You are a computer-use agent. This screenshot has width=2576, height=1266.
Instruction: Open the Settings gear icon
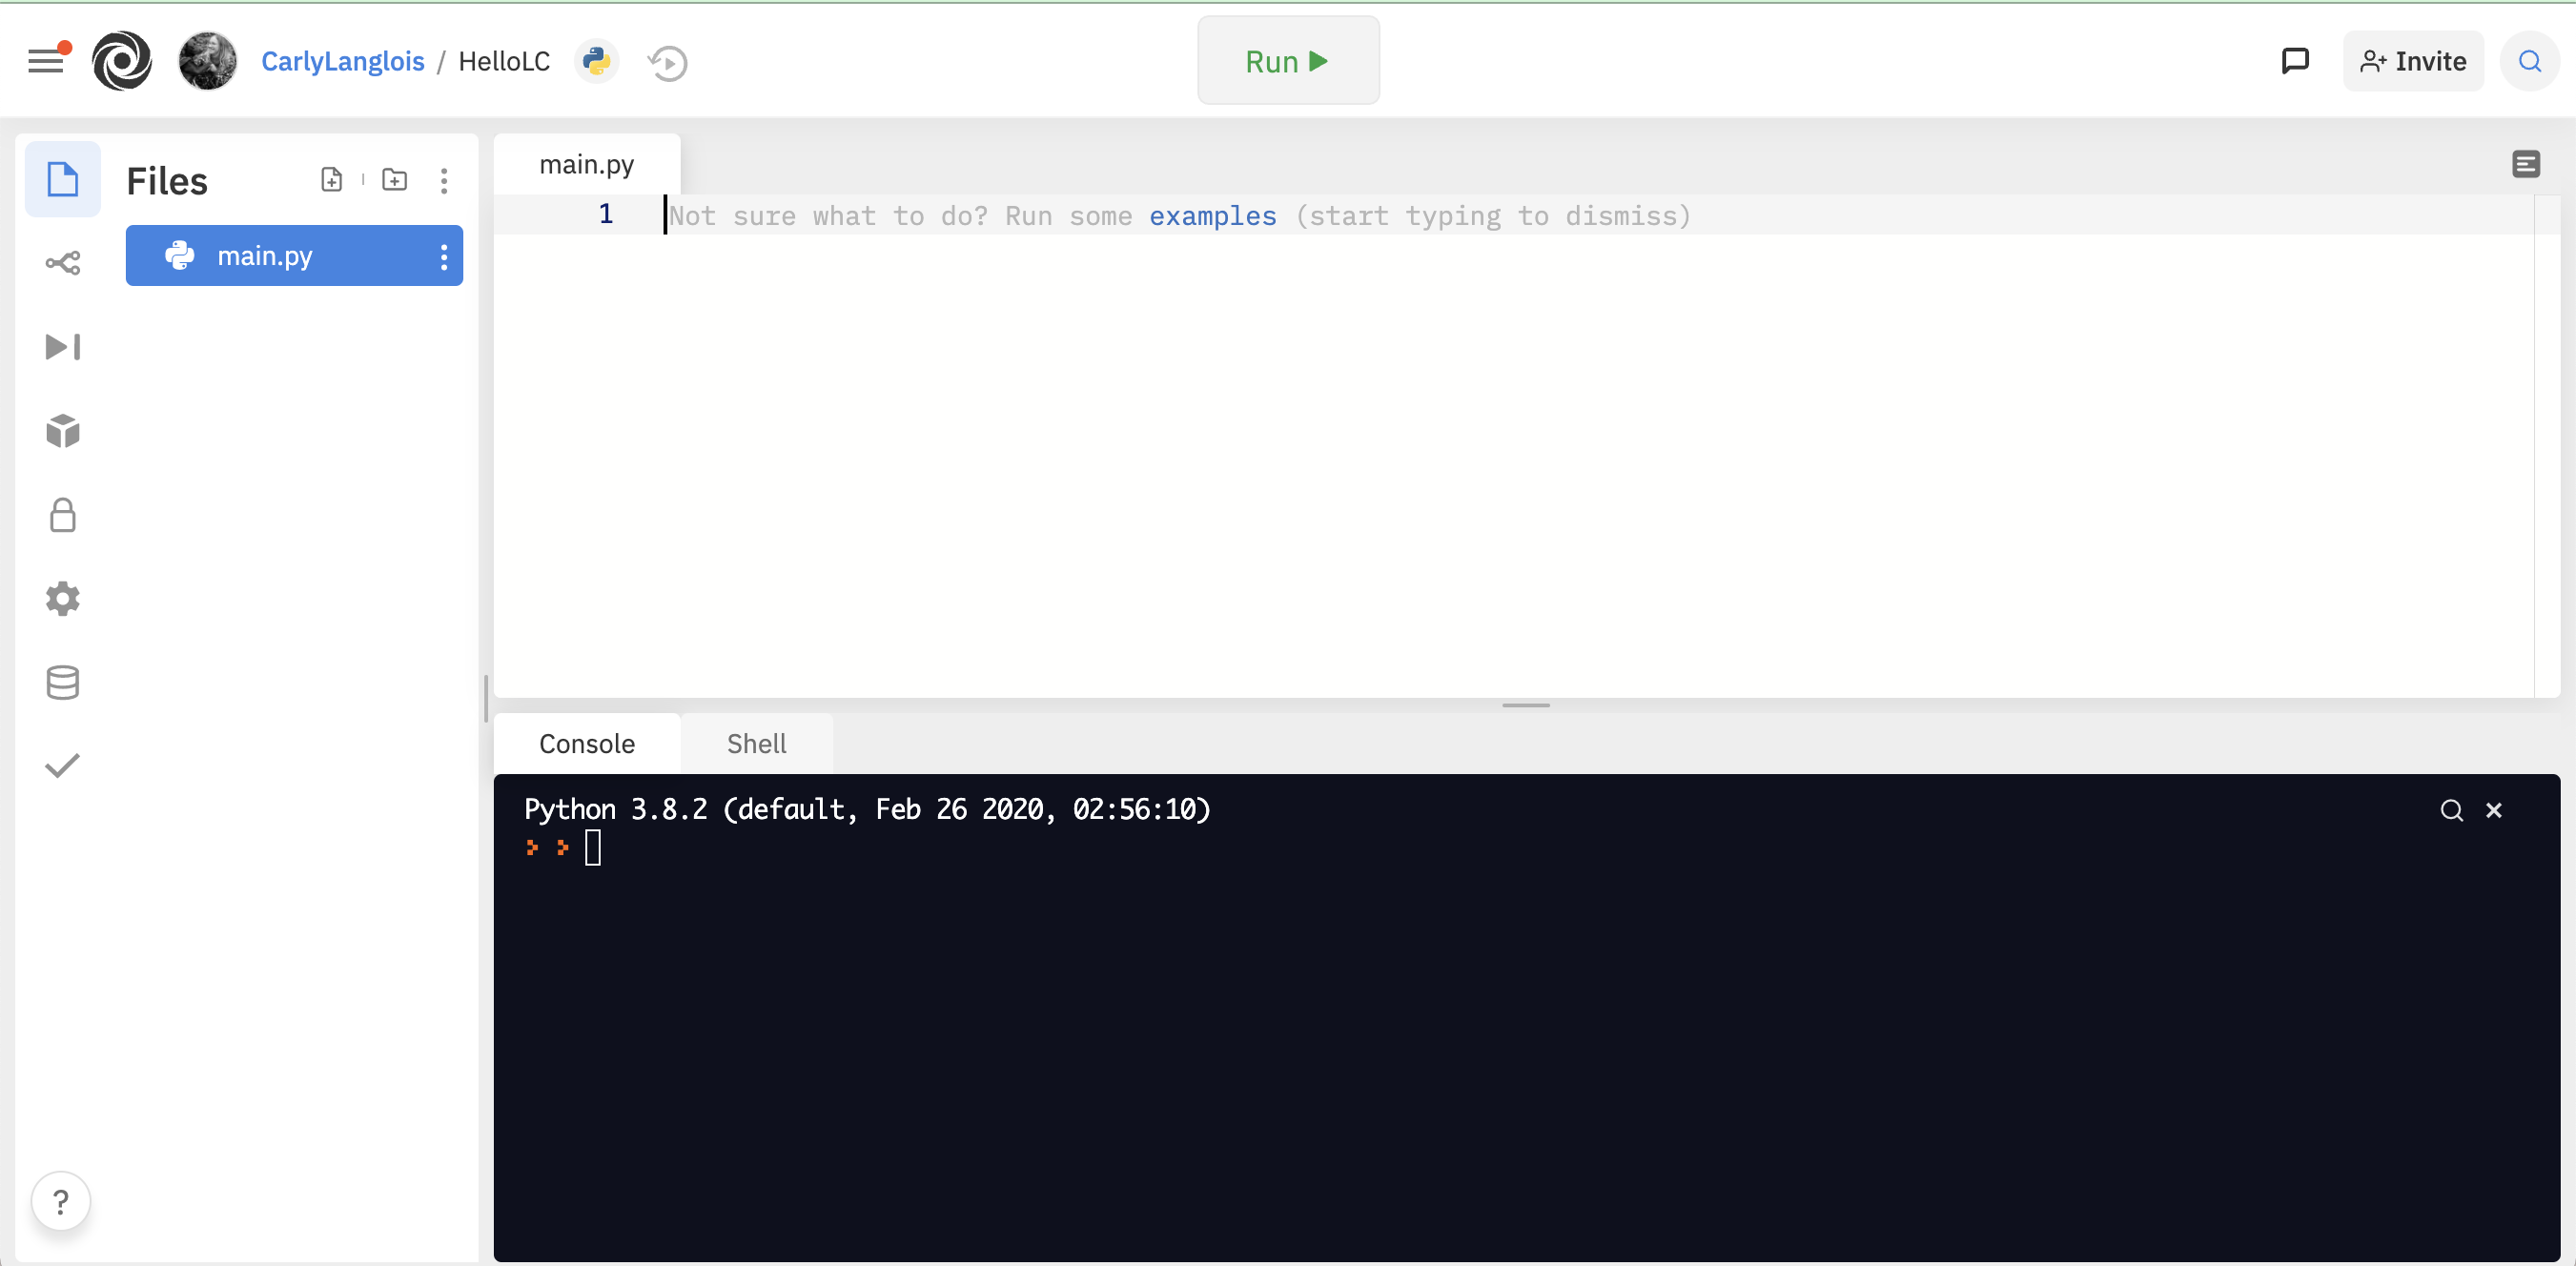click(62, 599)
